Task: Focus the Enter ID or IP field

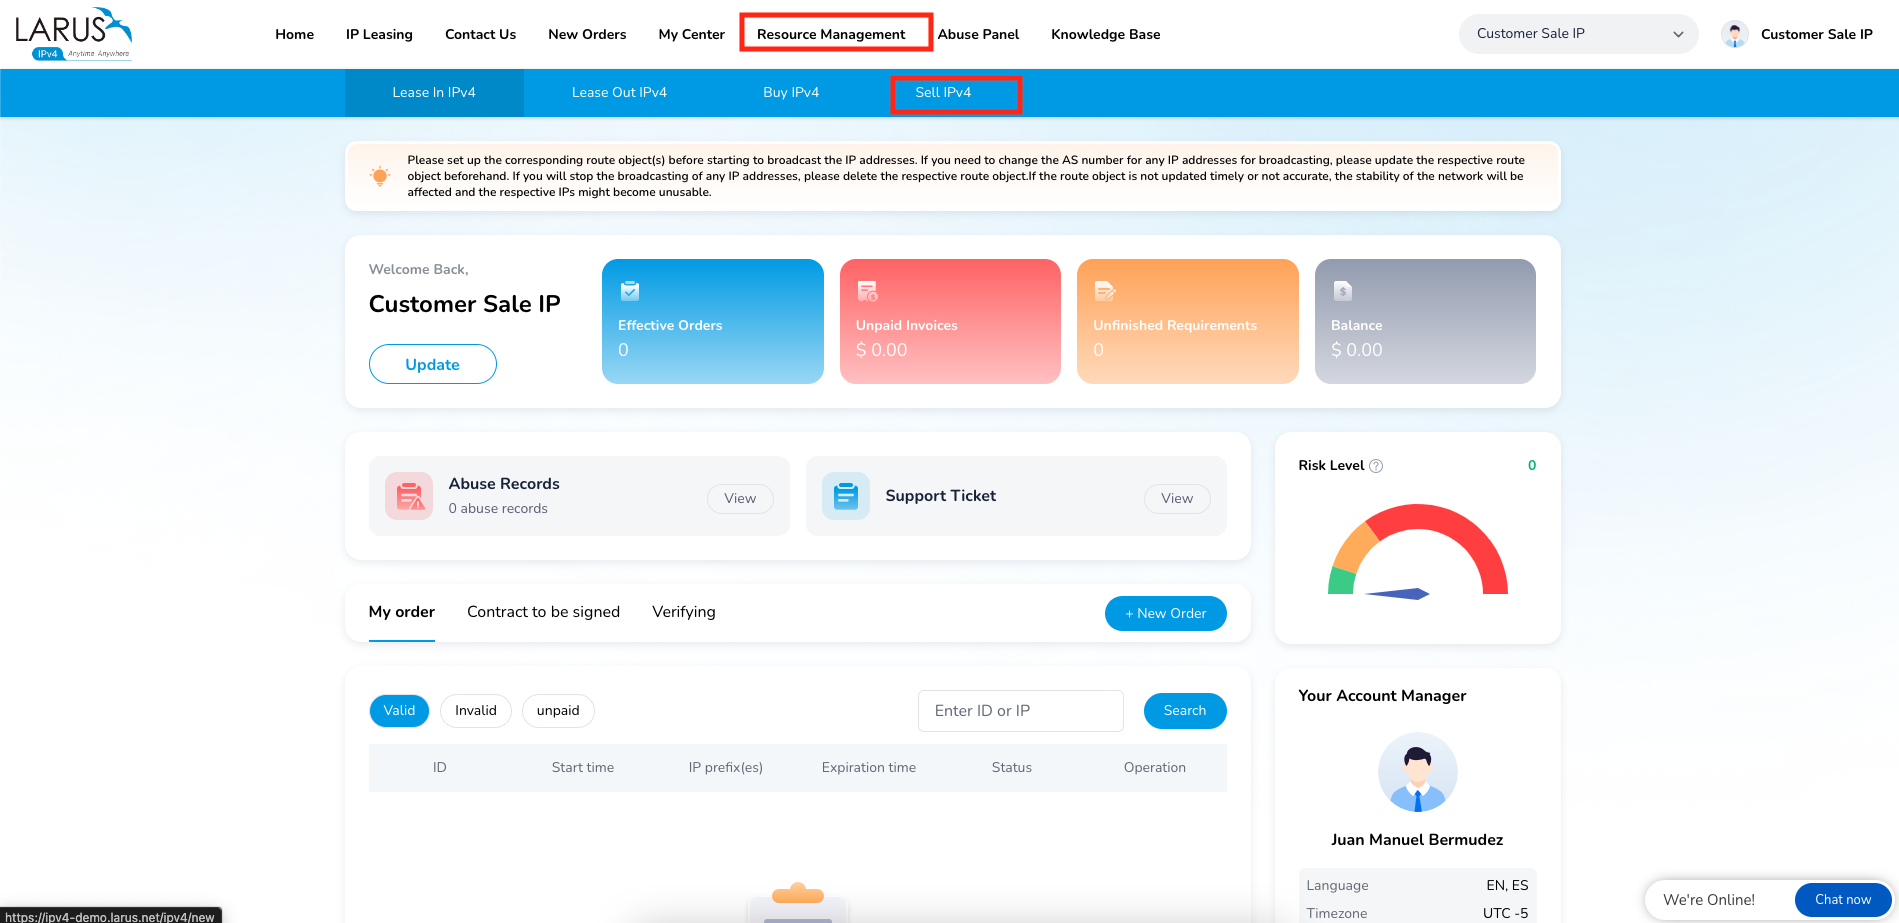Action: pyautogui.click(x=1021, y=711)
